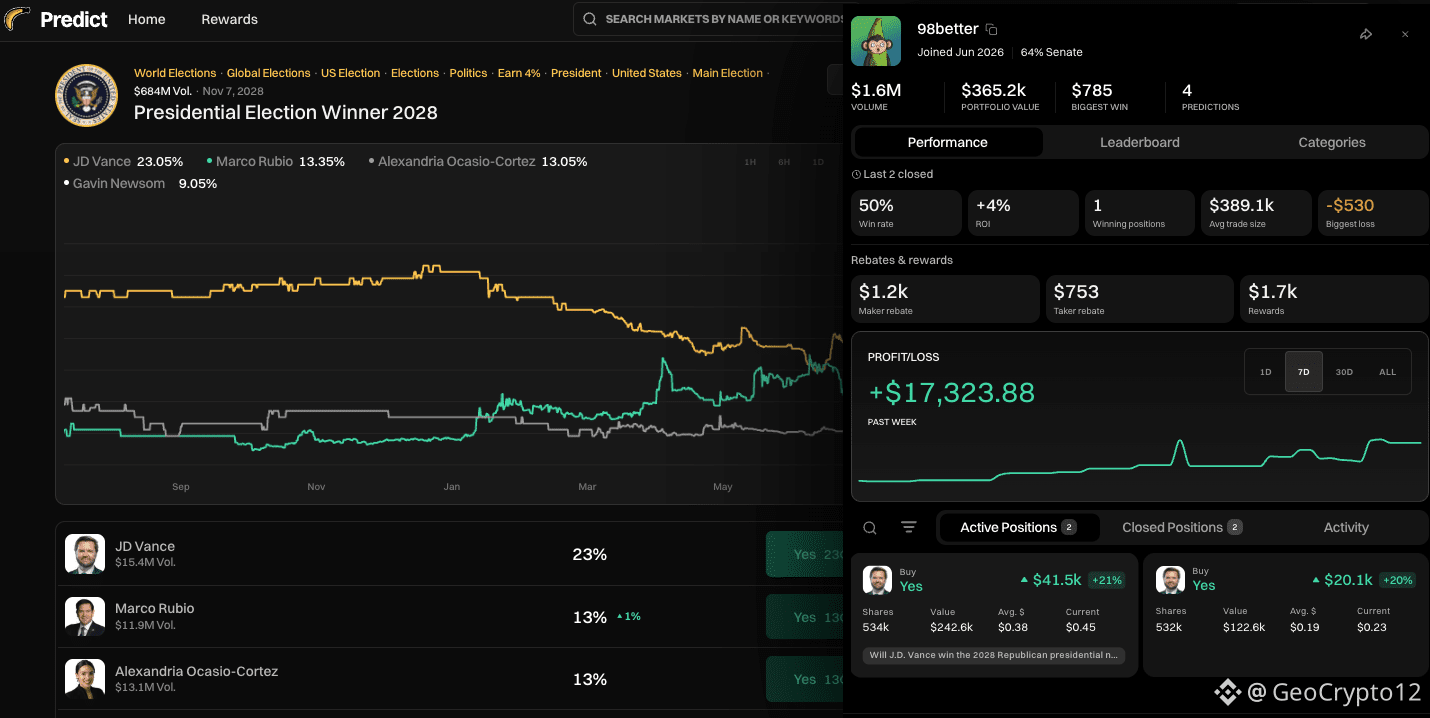This screenshot has width=1430, height=718.
Task: Click the presidential seal market icon
Action: (86, 96)
